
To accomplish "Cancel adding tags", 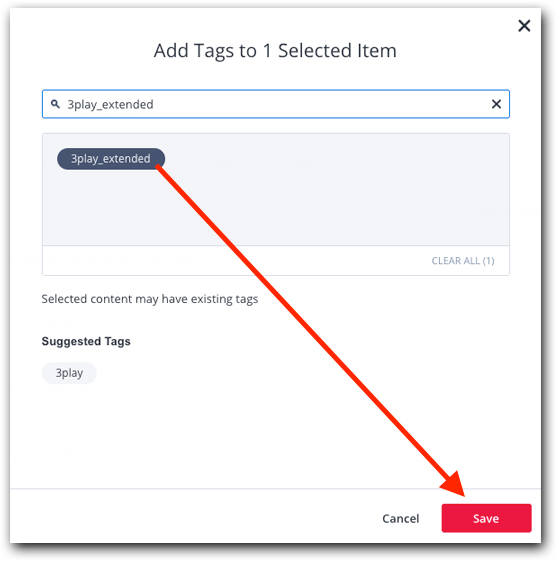I will point(400,518).
